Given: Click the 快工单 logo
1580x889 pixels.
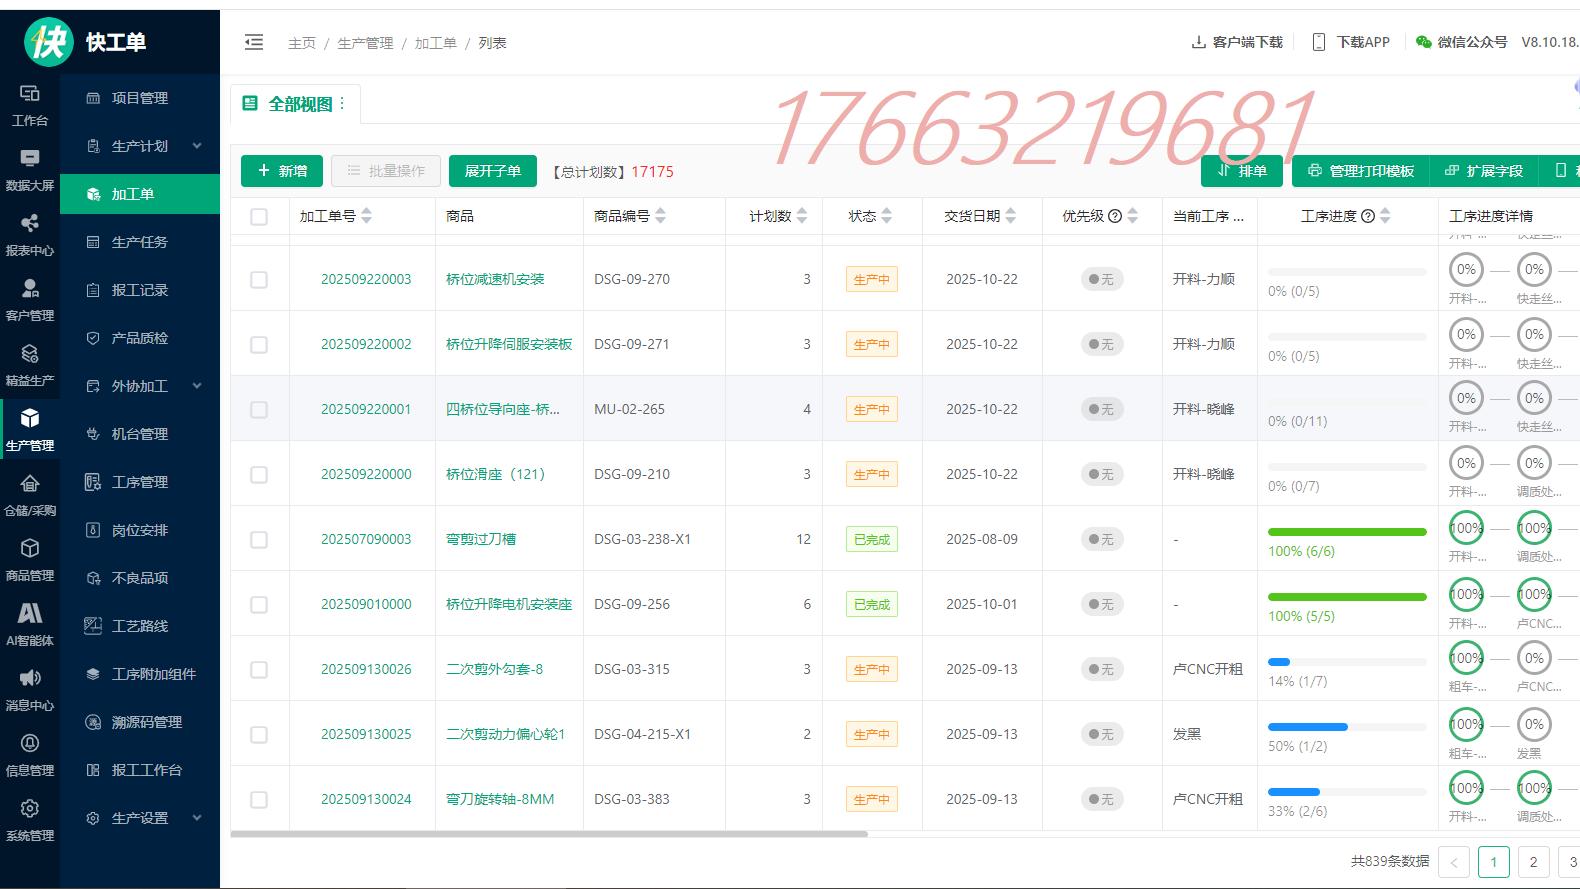Looking at the screenshot, I should coord(49,42).
